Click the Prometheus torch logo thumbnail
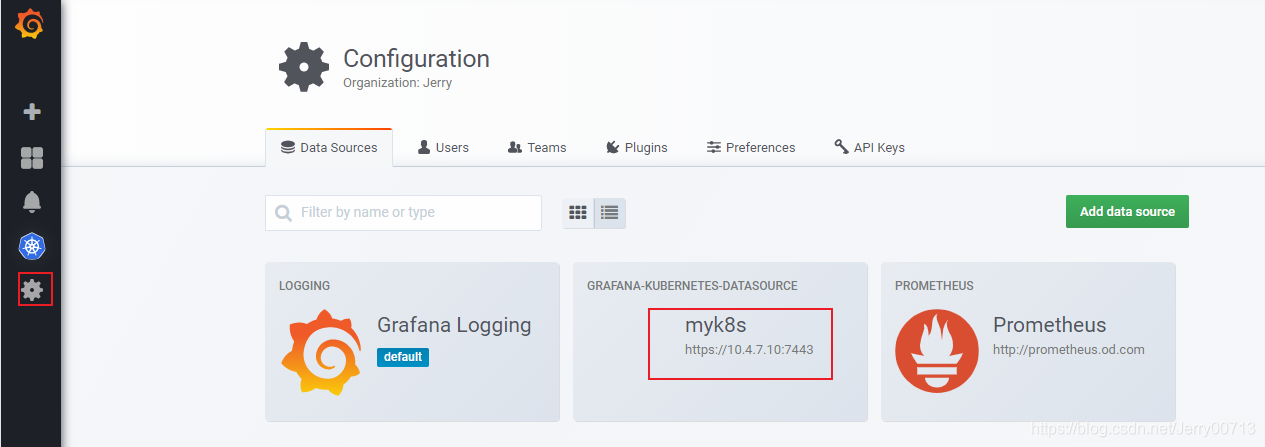 (x=936, y=351)
